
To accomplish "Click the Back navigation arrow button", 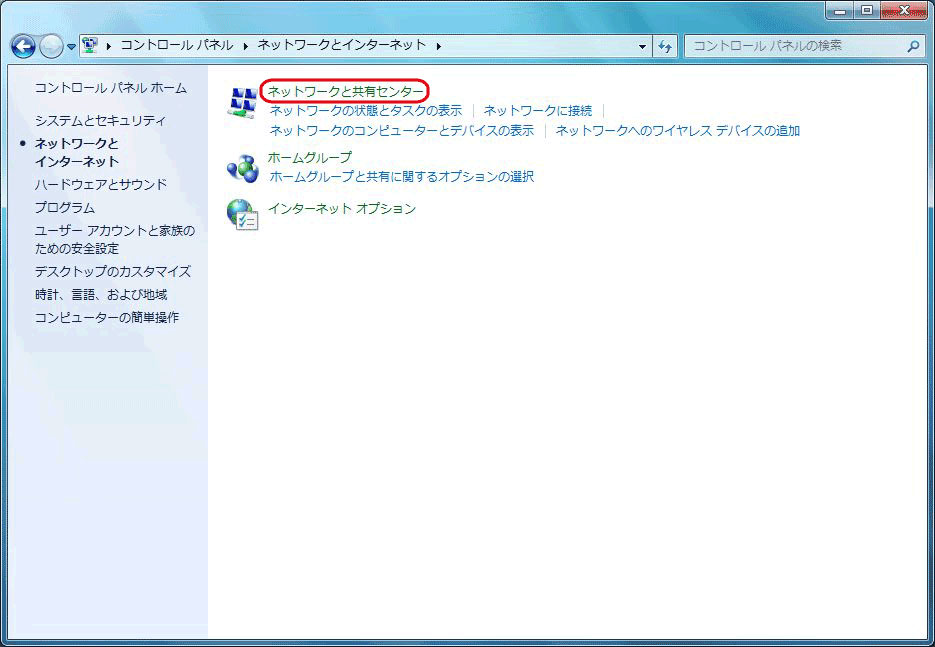I will pyautogui.click(x=23, y=46).
